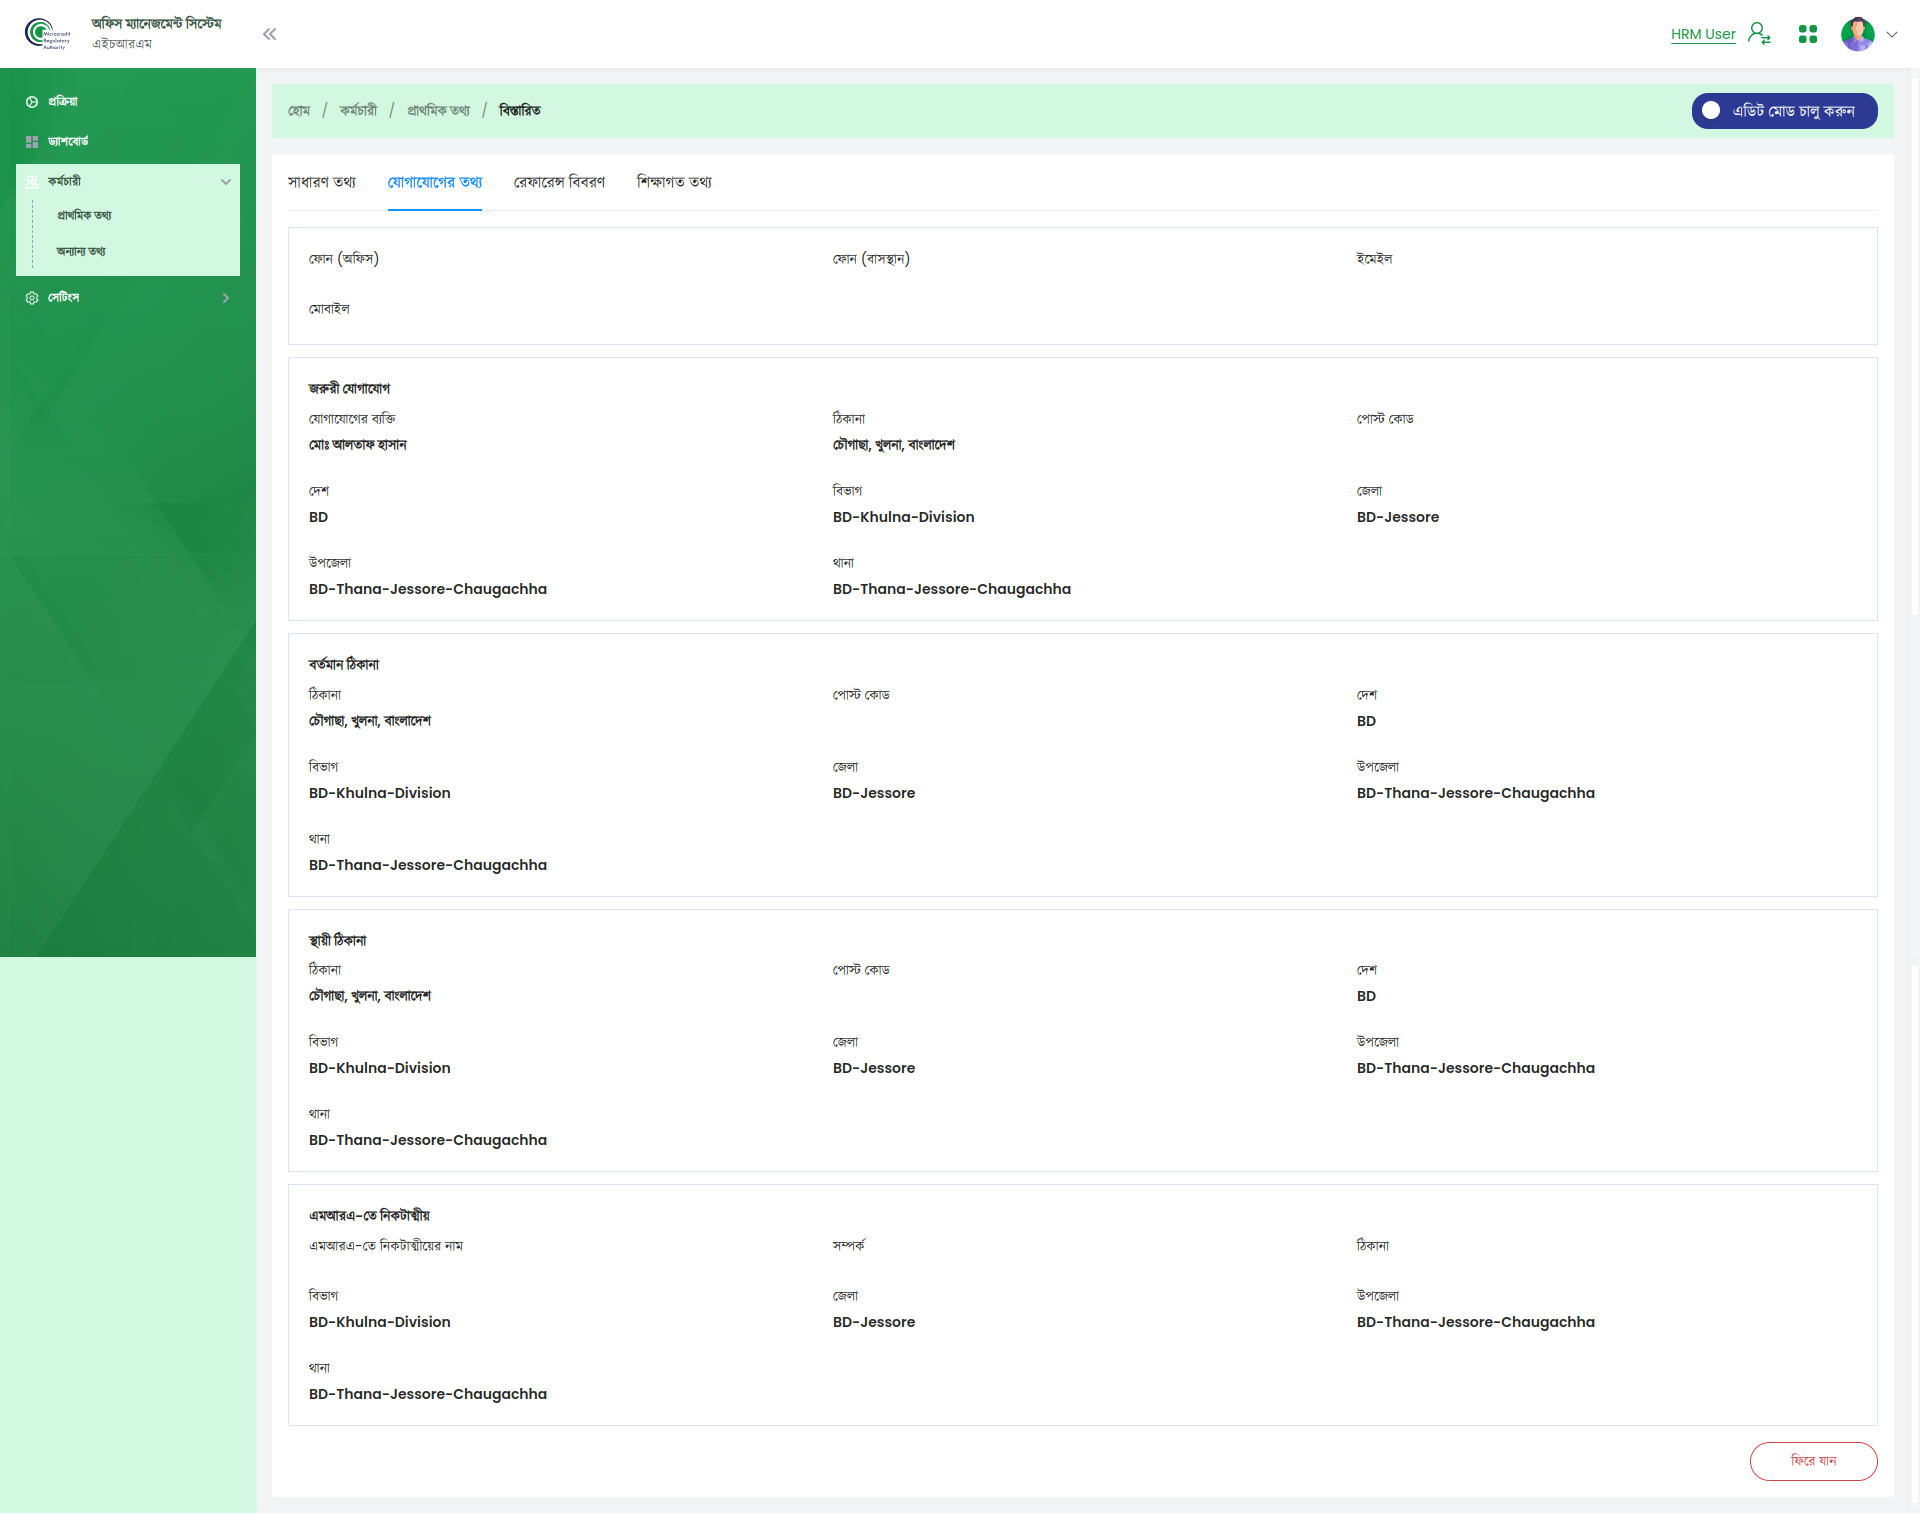
Task: Switch to the শিক্ষাগত তথ্য tab
Action: 674,182
